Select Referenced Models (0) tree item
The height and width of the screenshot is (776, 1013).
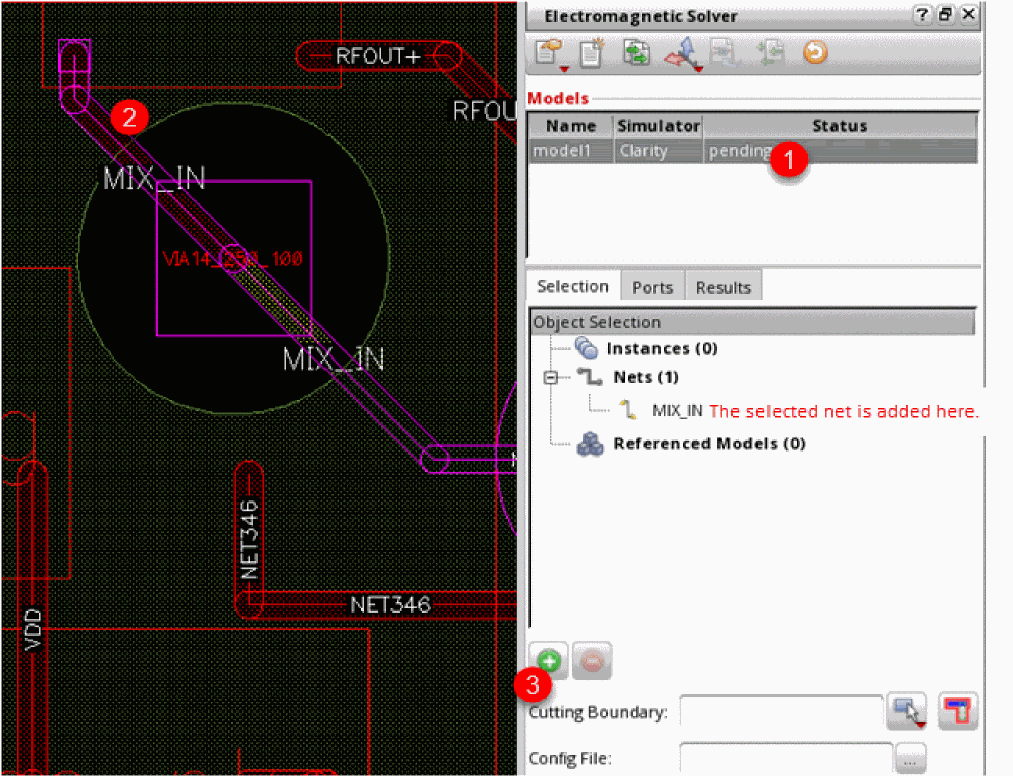coord(708,444)
